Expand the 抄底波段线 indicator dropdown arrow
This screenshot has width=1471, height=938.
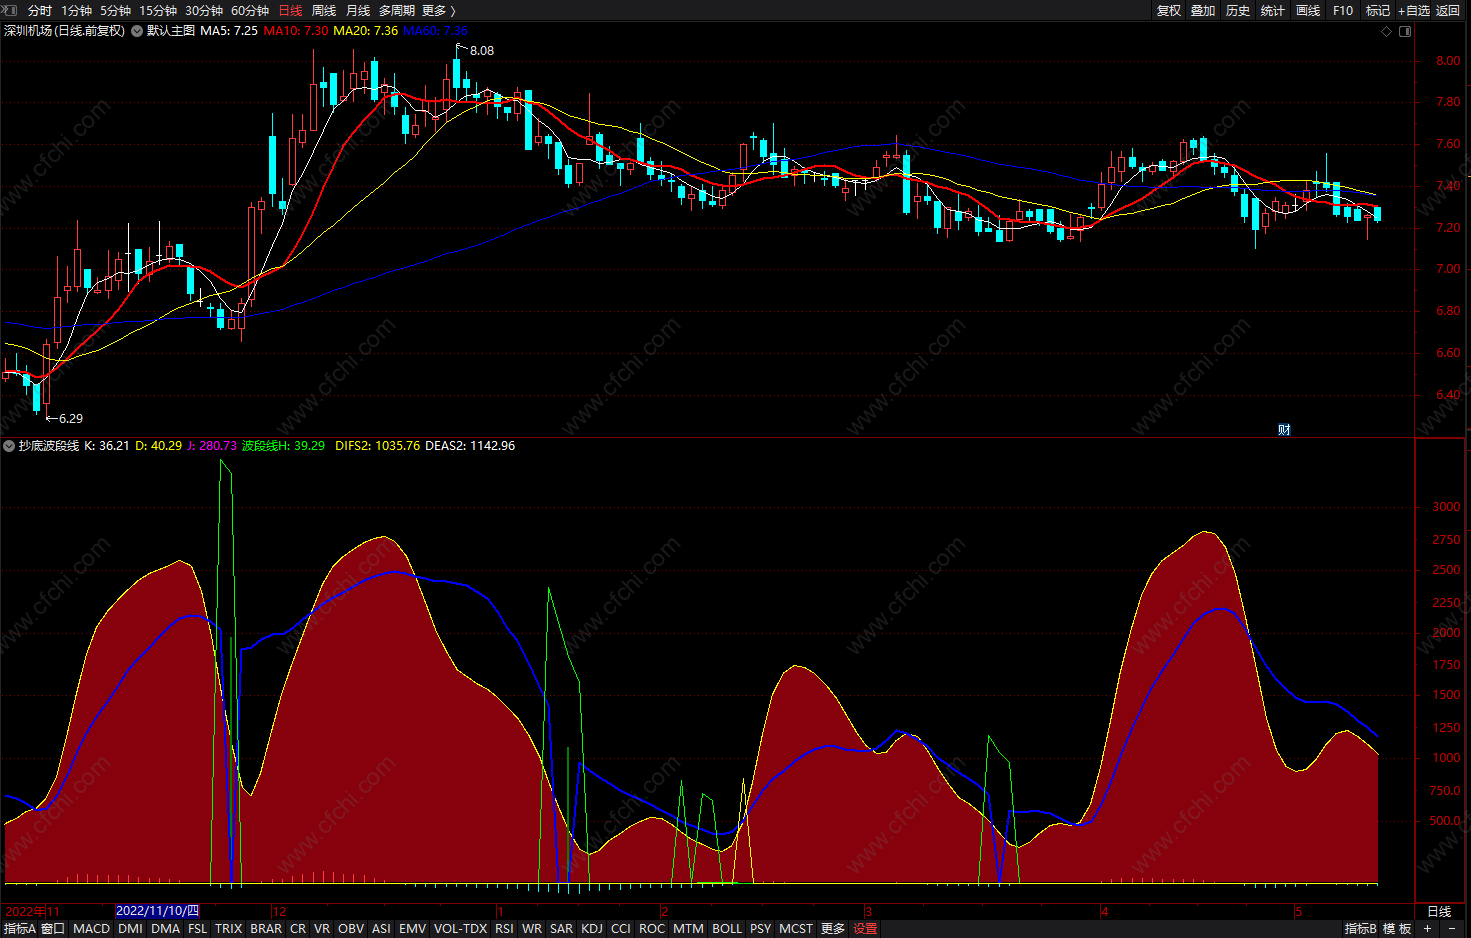point(9,446)
